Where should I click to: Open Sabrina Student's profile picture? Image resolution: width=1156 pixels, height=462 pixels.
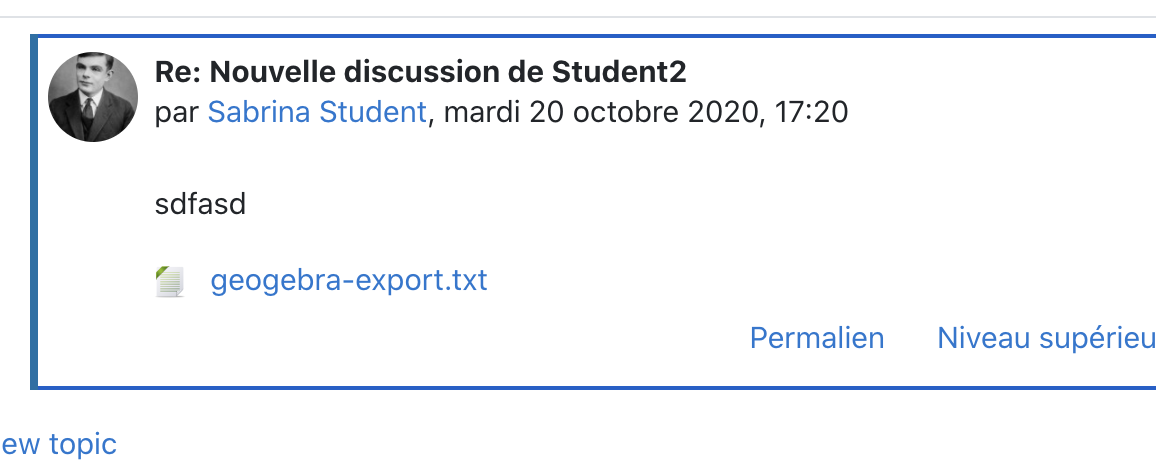(93, 97)
